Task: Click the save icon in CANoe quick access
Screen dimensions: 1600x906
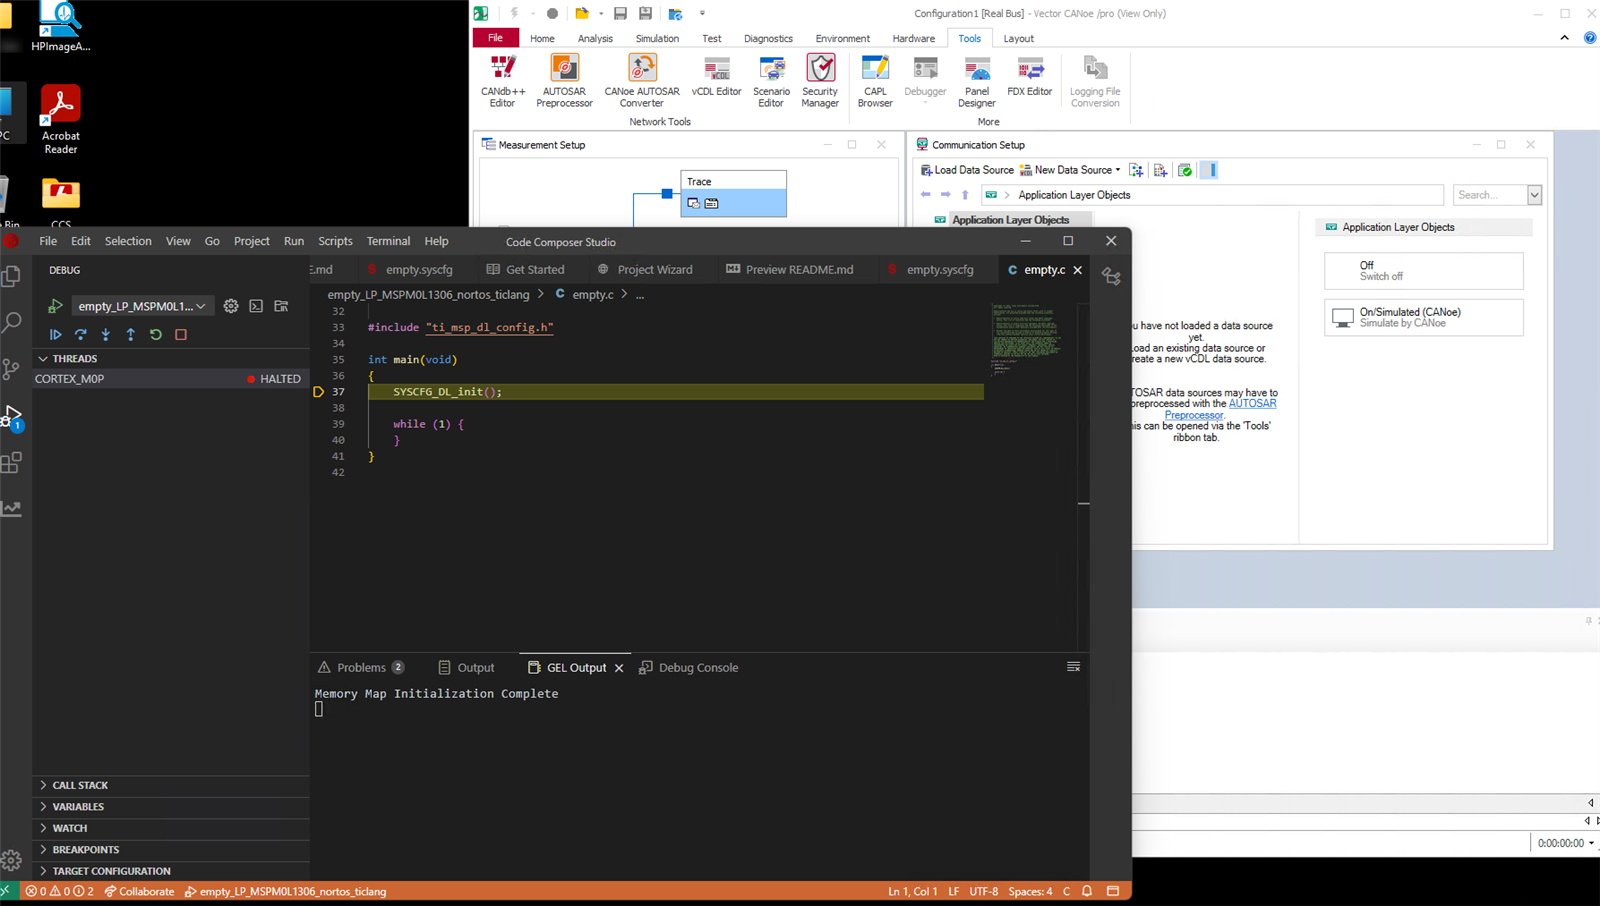Action: pyautogui.click(x=620, y=13)
